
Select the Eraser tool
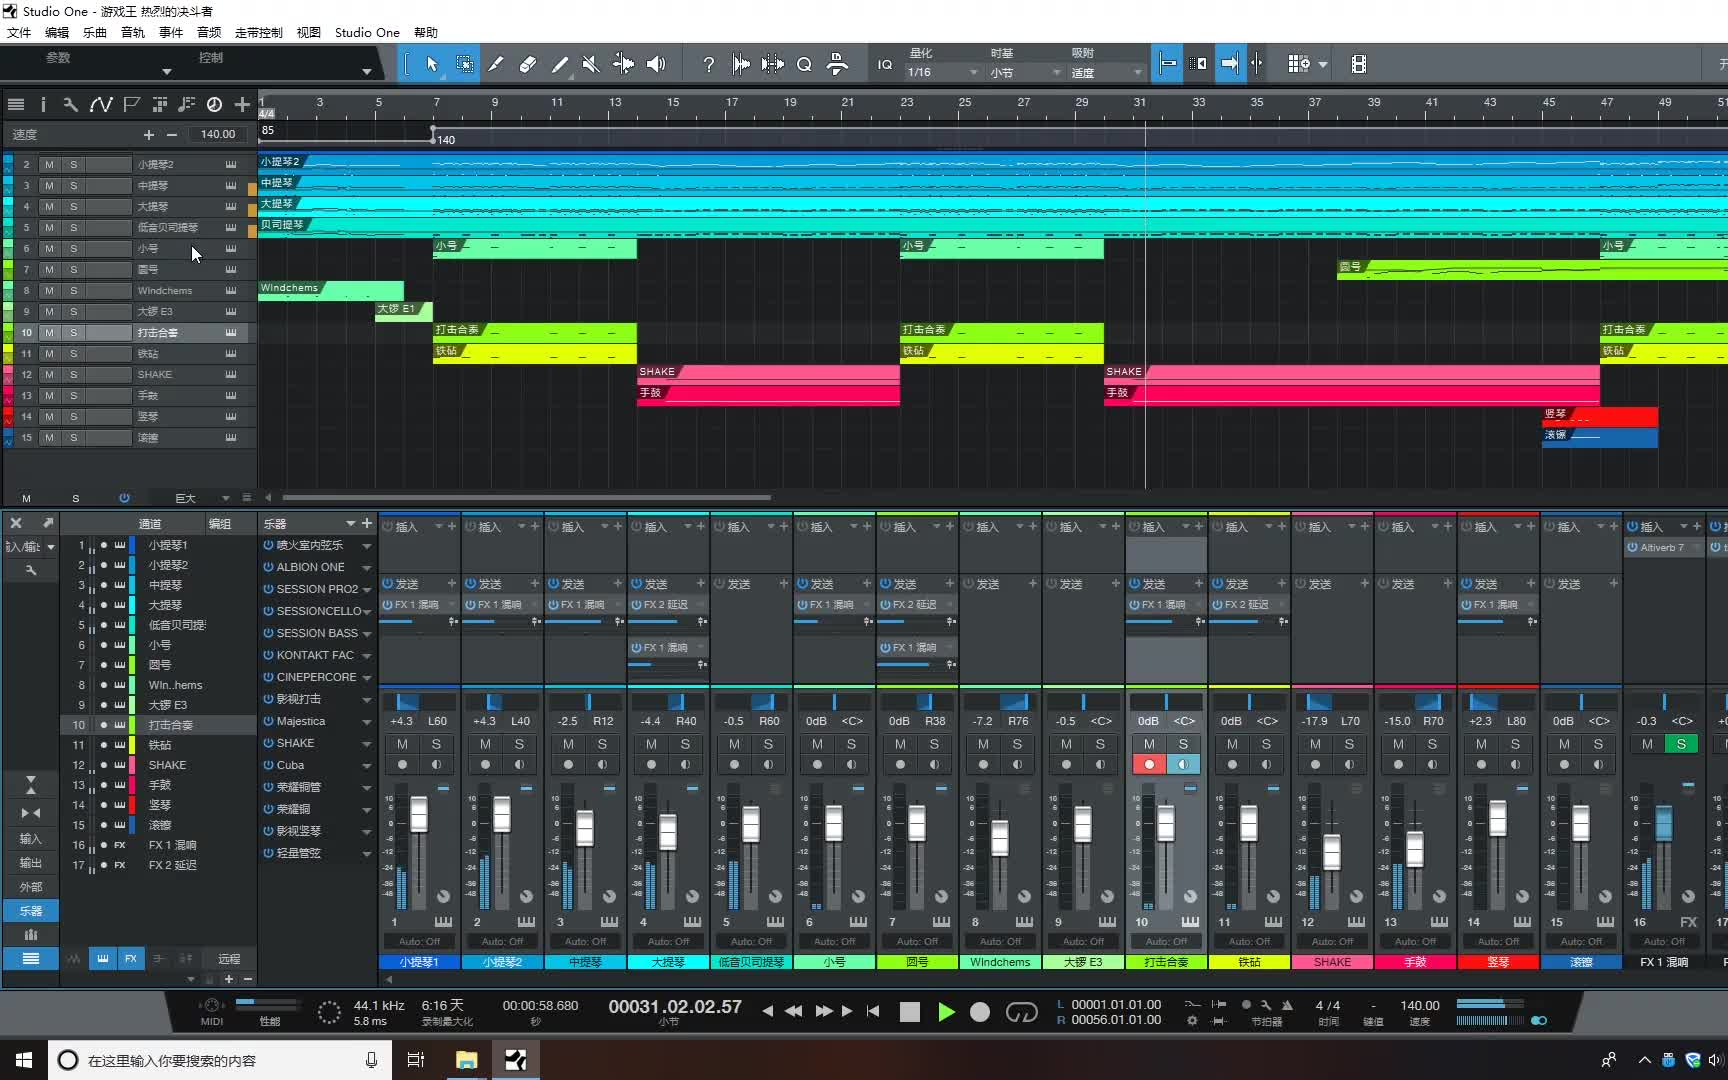click(x=527, y=64)
